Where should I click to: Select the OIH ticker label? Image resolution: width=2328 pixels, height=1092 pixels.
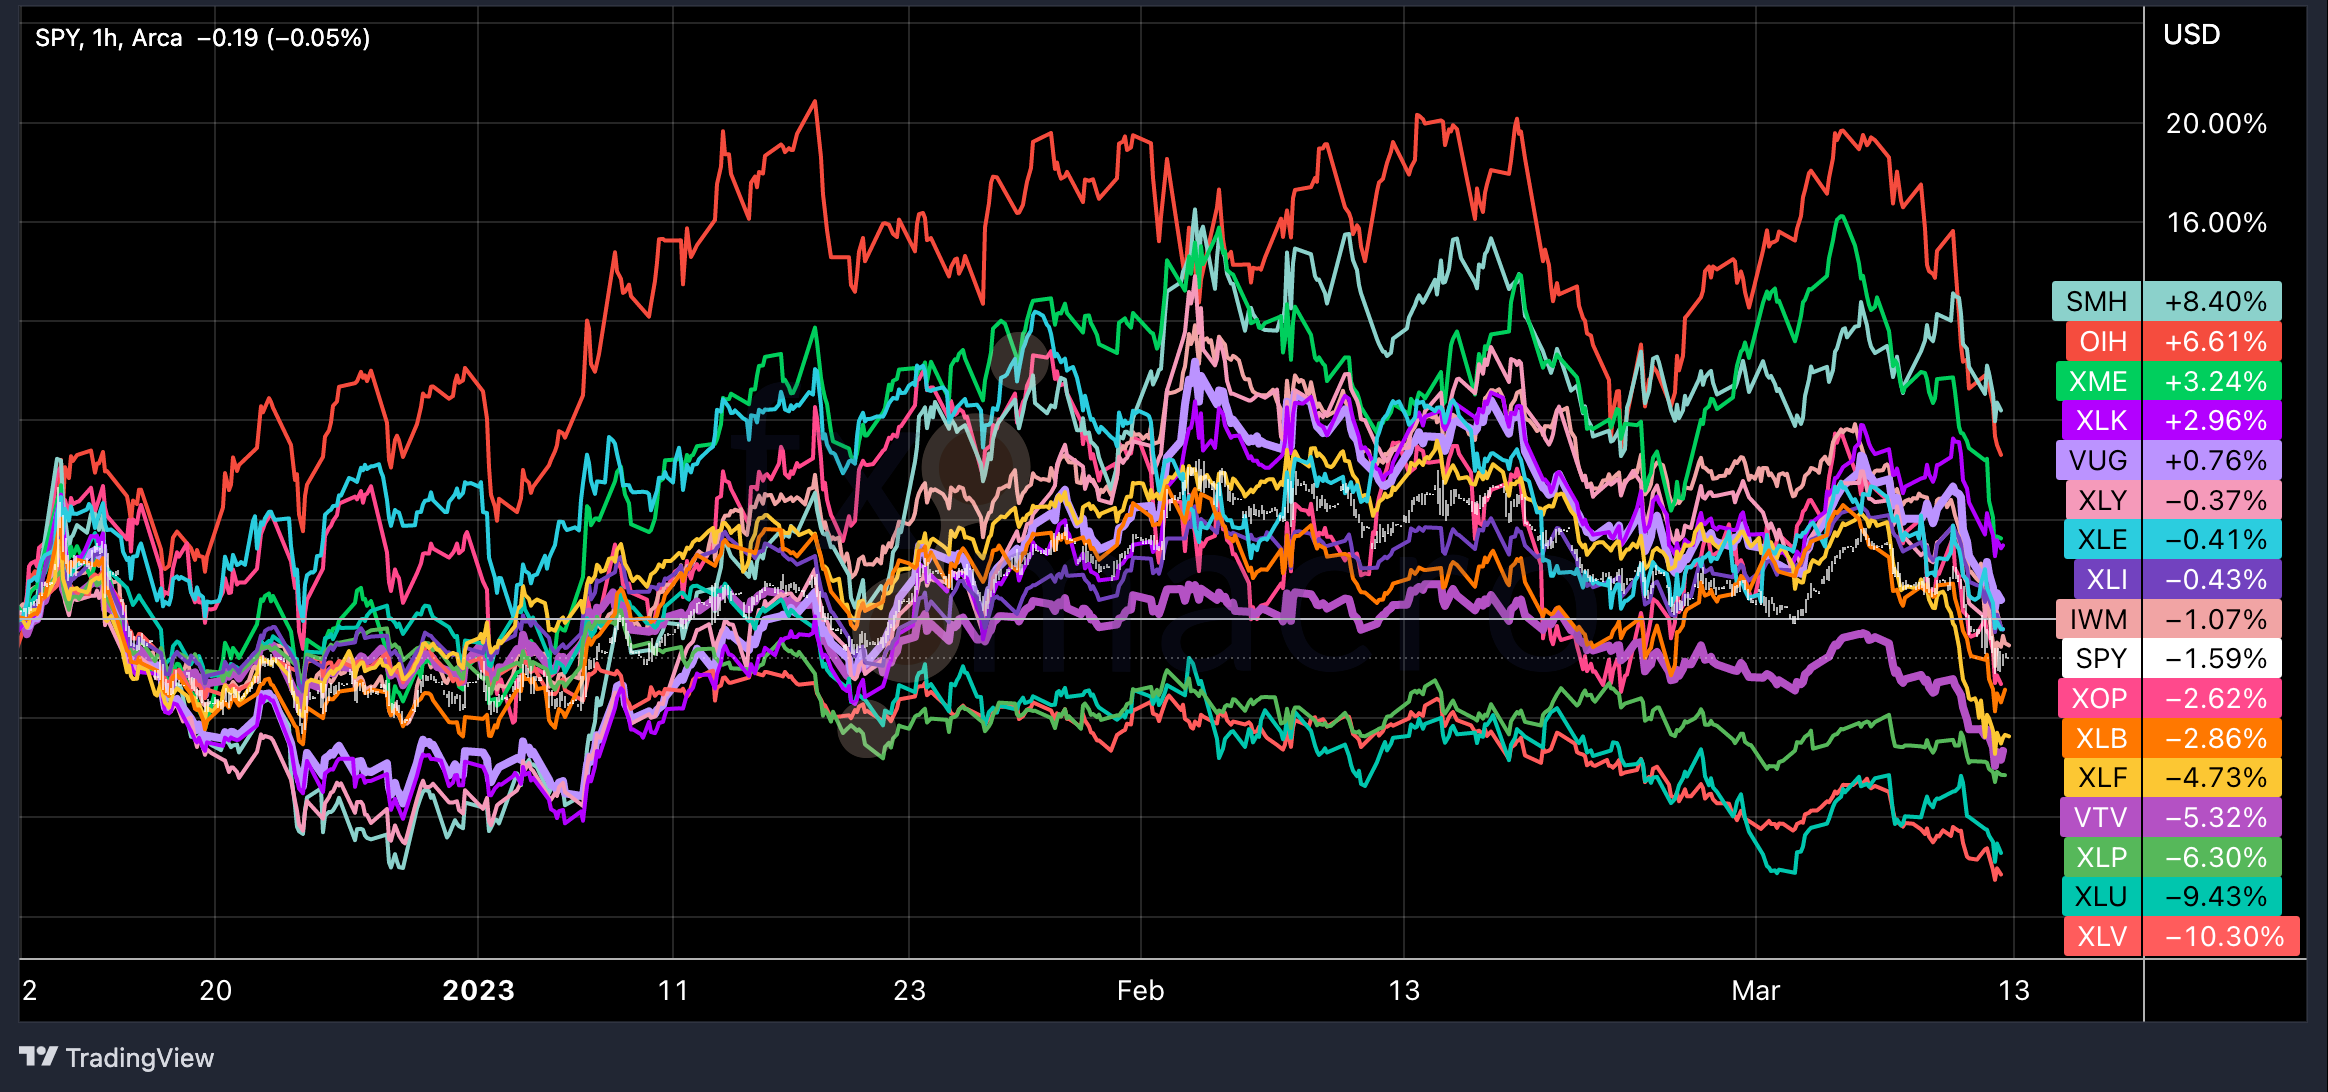click(2103, 341)
